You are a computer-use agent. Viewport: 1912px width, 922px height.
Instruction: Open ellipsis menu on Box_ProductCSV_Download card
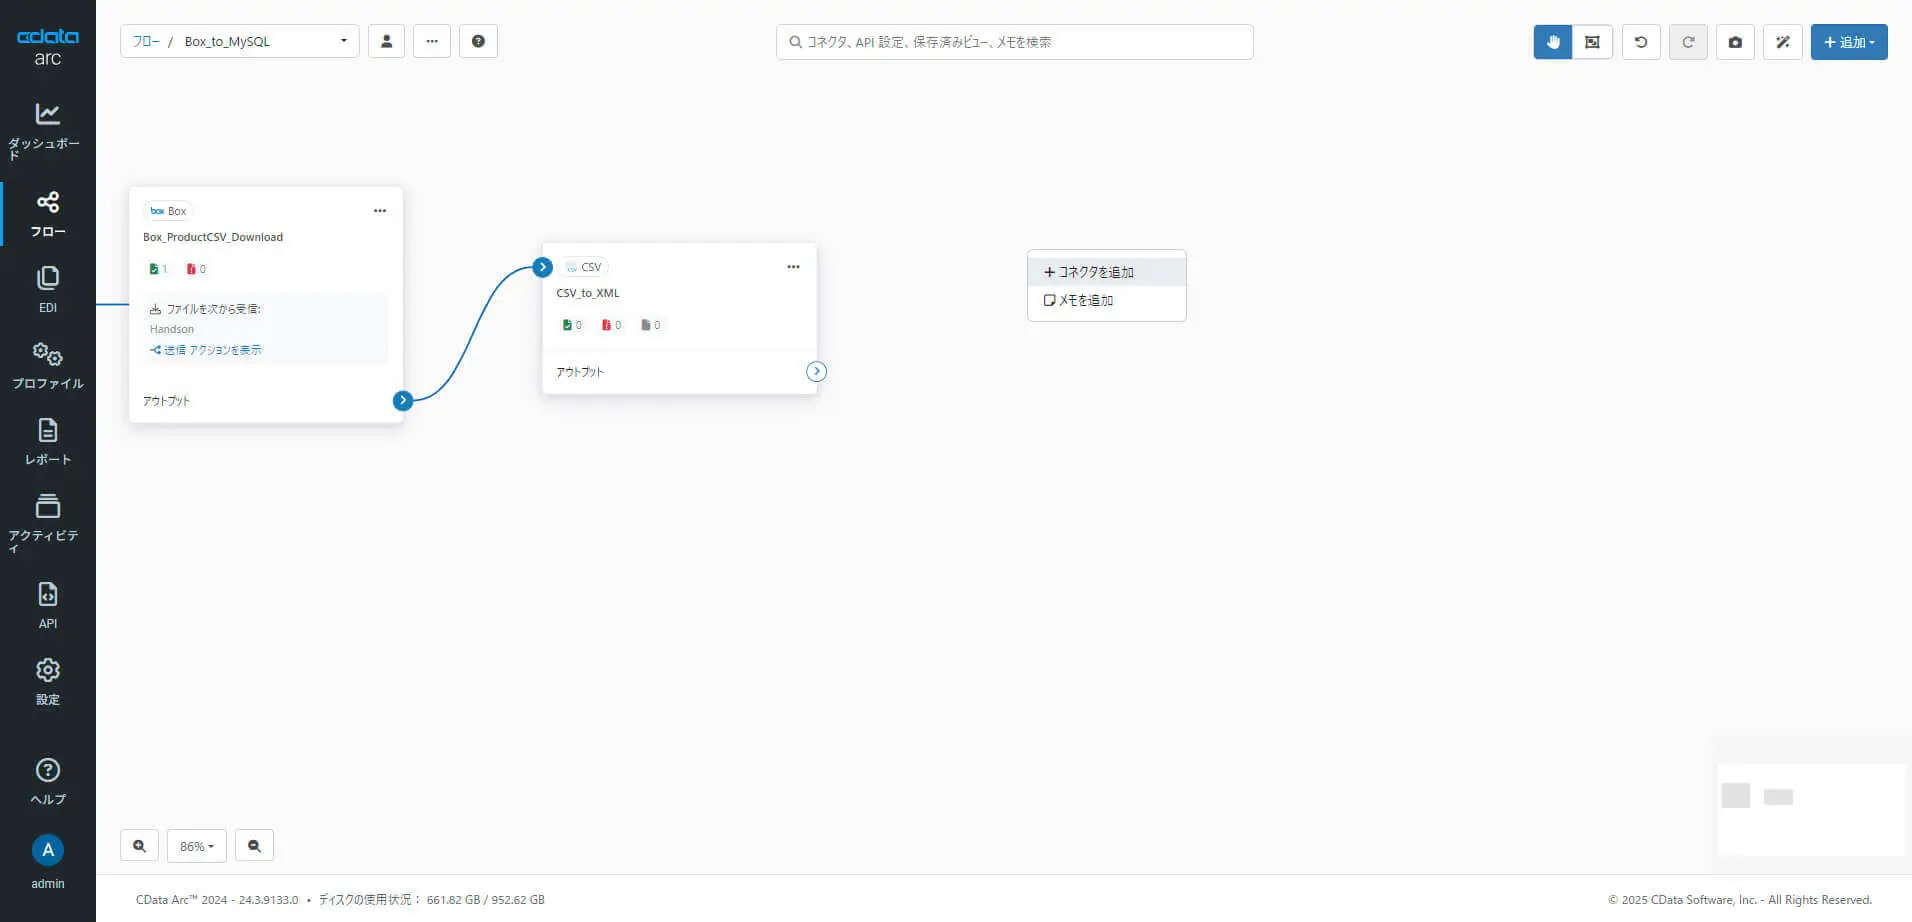pyautogui.click(x=380, y=211)
